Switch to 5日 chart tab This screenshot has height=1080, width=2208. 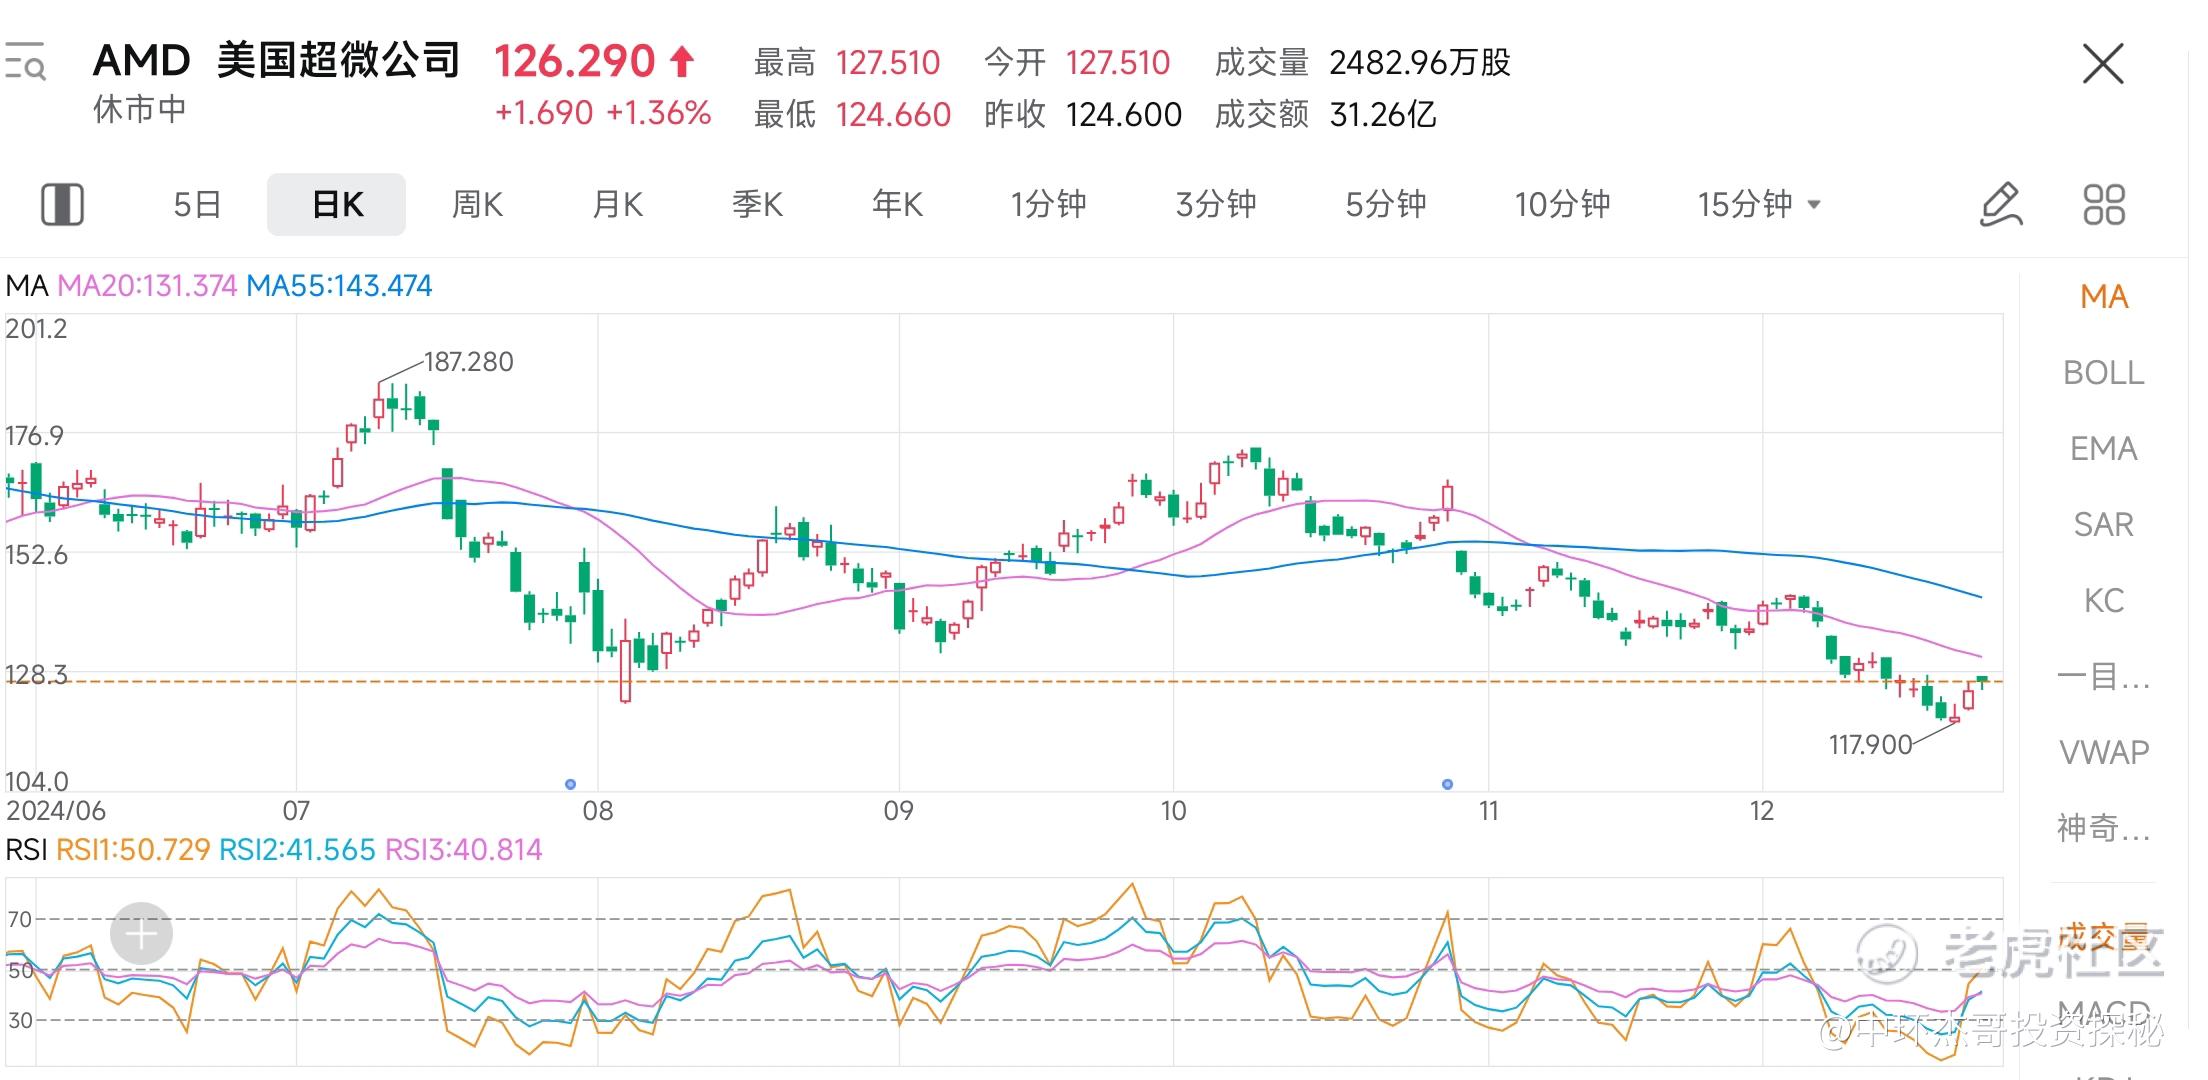tap(197, 205)
